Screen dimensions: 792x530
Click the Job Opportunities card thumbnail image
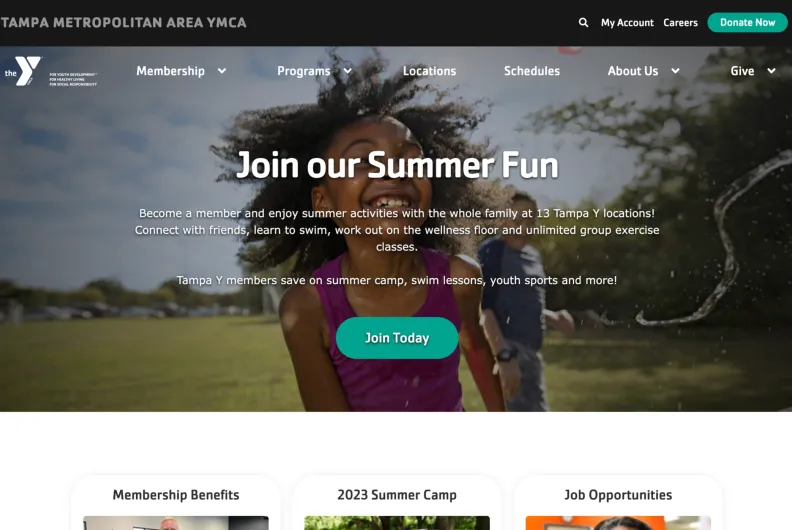[x=618, y=523]
